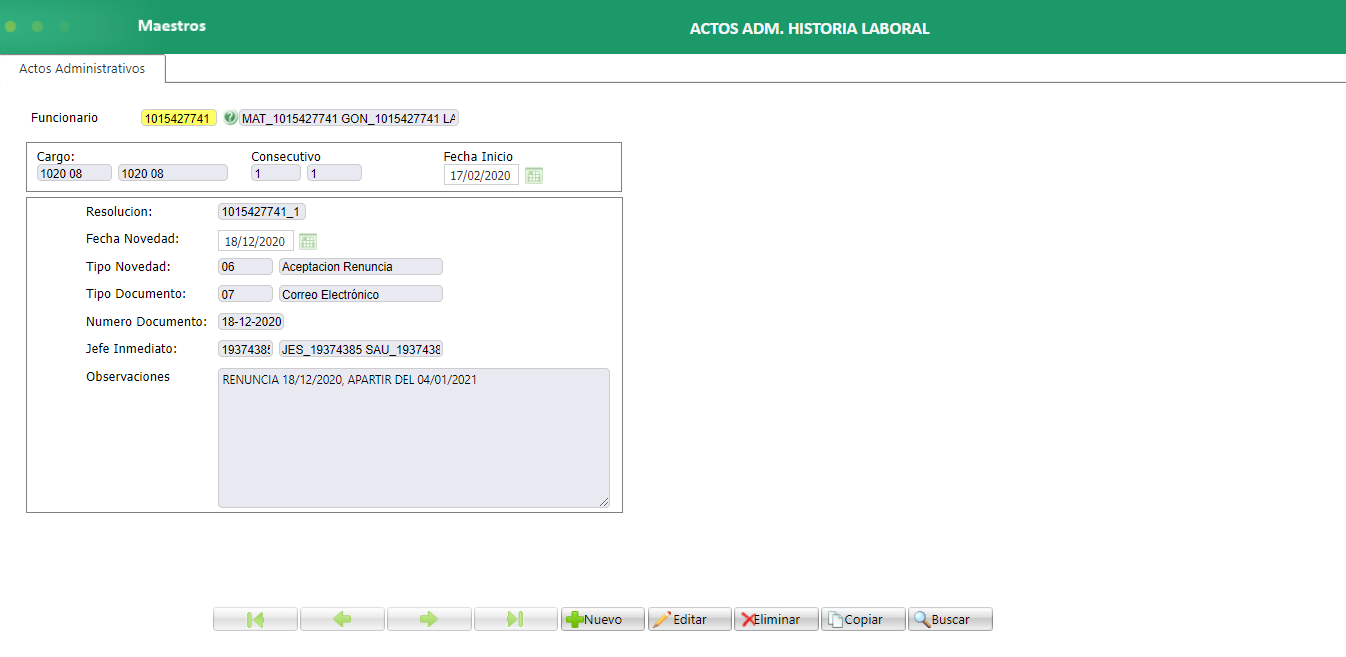Click the Observaciones text area
The height and width of the screenshot is (657, 1346).
[414, 438]
